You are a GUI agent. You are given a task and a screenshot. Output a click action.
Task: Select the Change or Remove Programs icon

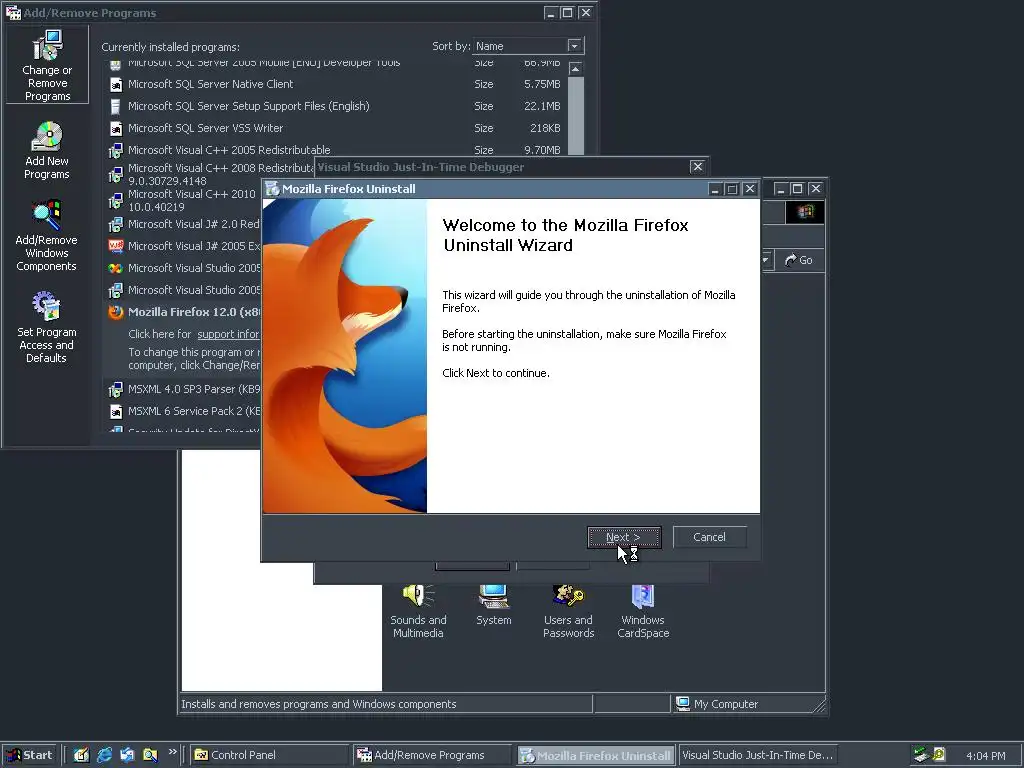[x=47, y=65]
